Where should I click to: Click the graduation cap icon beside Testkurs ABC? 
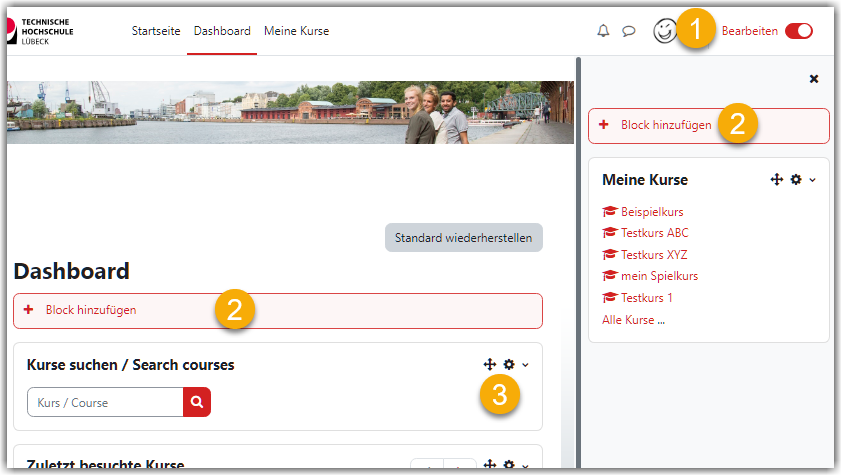tap(609, 233)
